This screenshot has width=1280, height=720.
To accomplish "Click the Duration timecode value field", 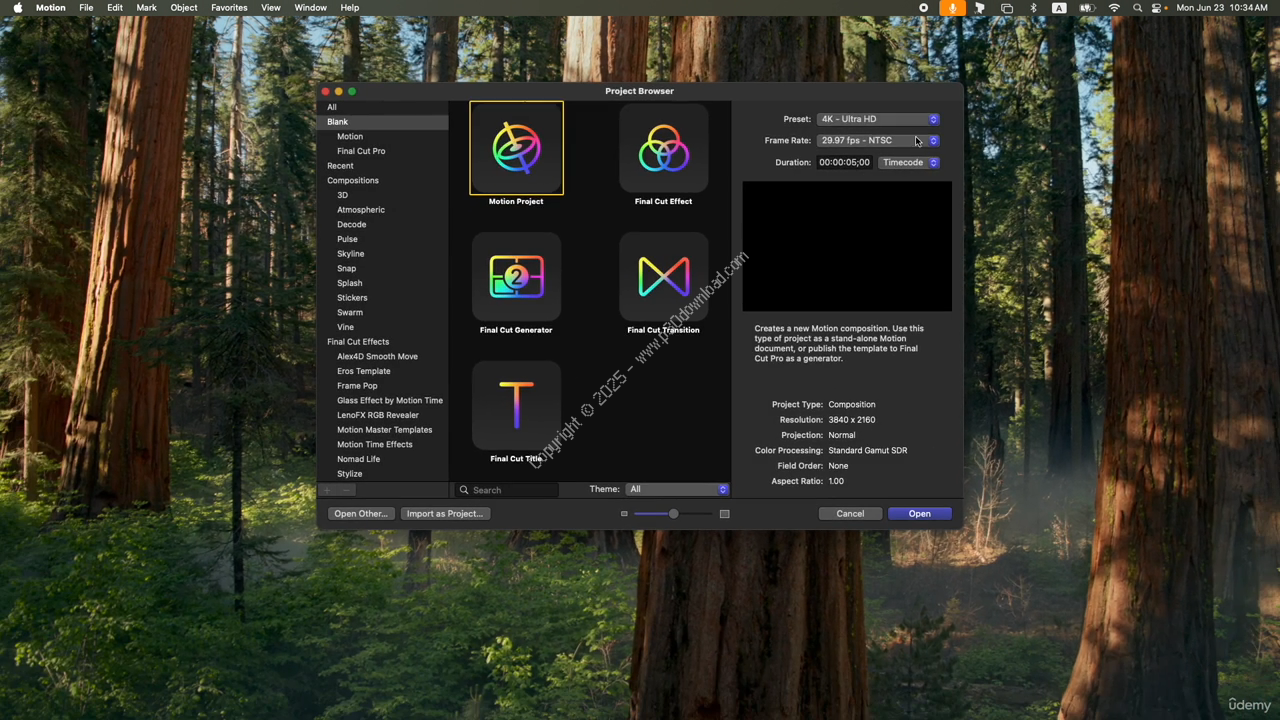I will [844, 162].
